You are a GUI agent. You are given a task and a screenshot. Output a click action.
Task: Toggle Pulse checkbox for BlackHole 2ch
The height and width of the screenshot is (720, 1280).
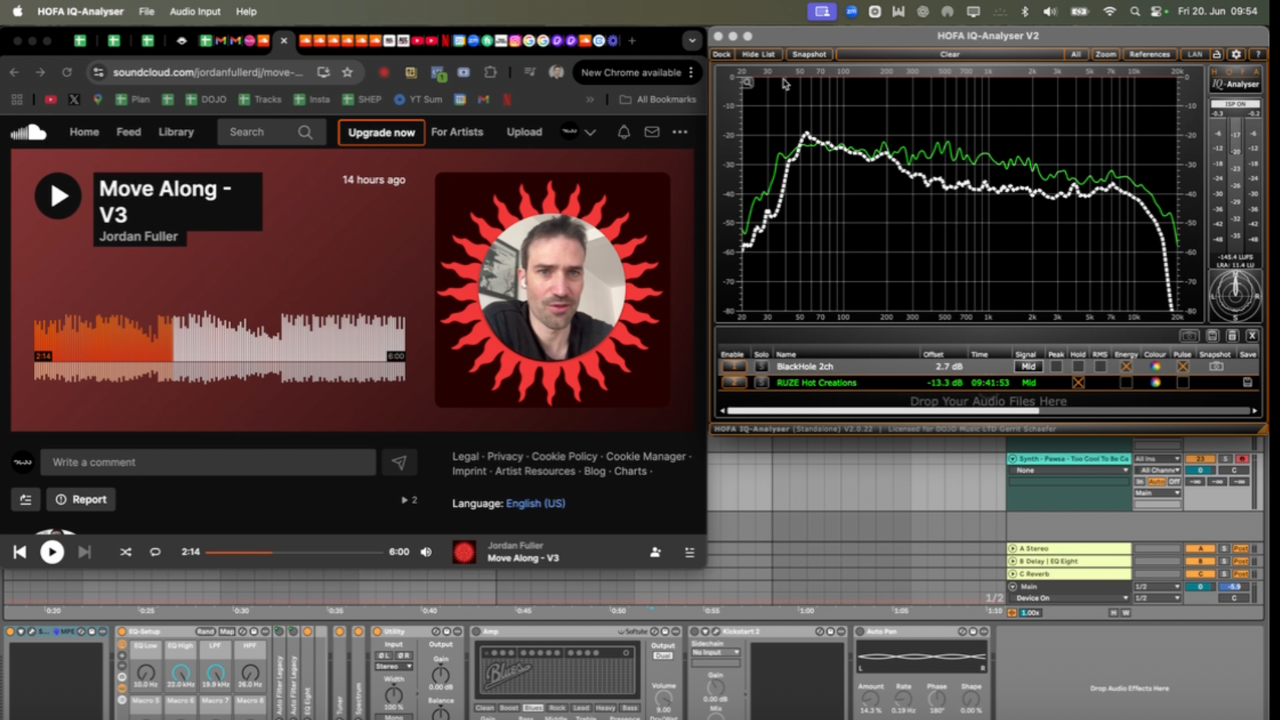(1183, 367)
